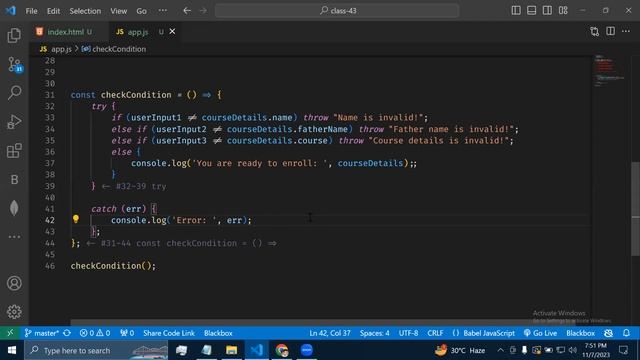Click Ln 42, Col 37 indicator
The width and height of the screenshot is (640, 360).
click(x=330, y=333)
